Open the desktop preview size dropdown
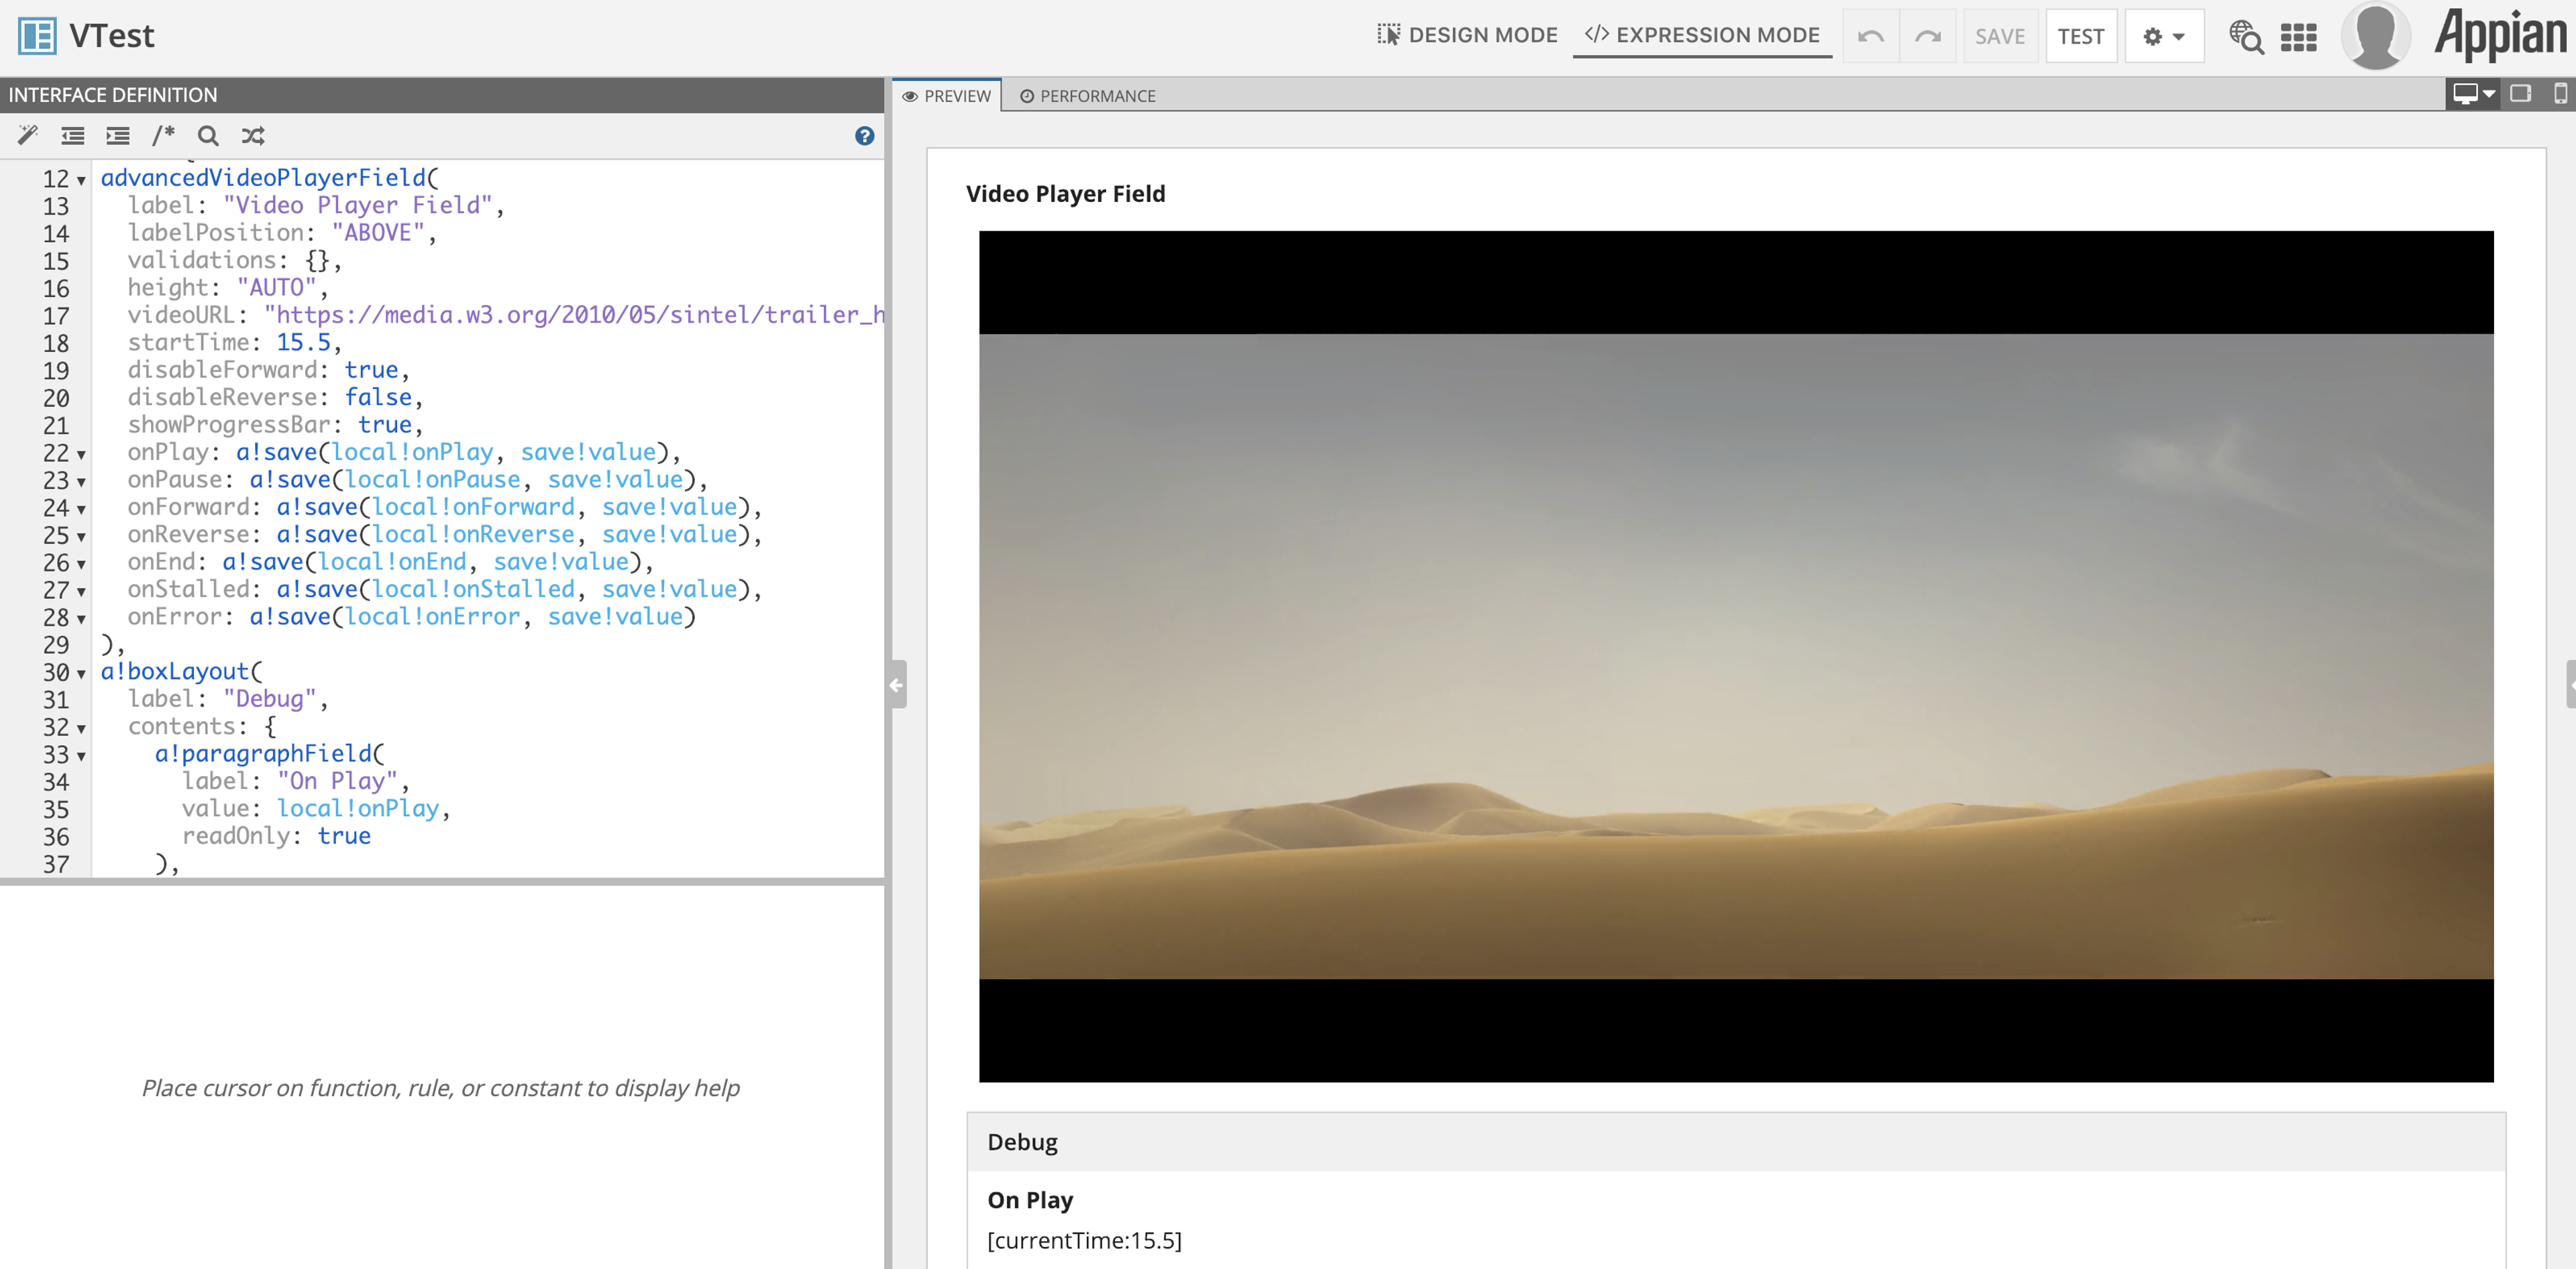2576x1269 pixels. pos(2473,93)
